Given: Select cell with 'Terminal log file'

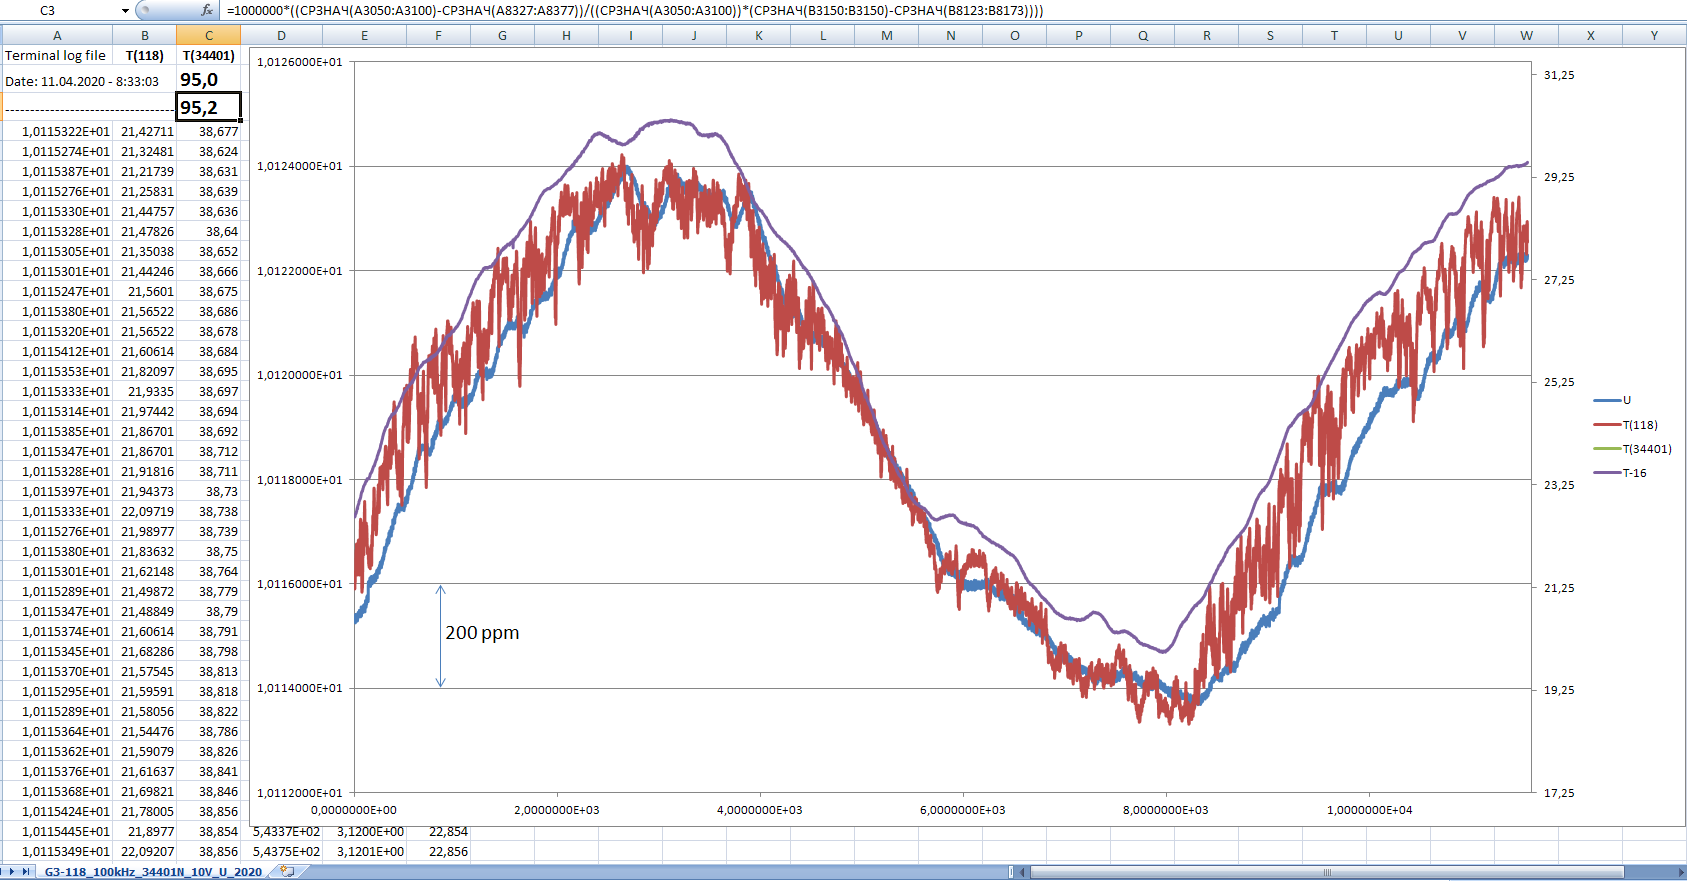Looking at the screenshot, I should [57, 55].
